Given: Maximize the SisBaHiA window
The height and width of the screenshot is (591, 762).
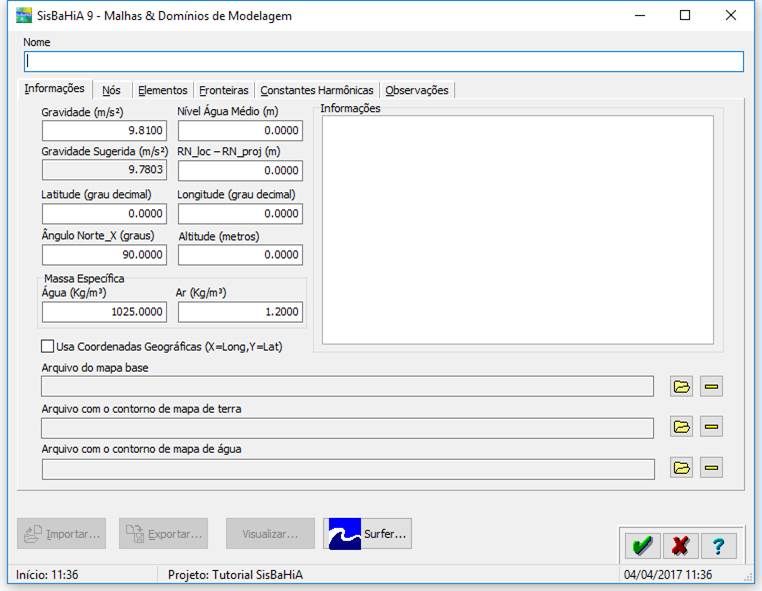Looking at the screenshot, I should [x=685, y=16].
